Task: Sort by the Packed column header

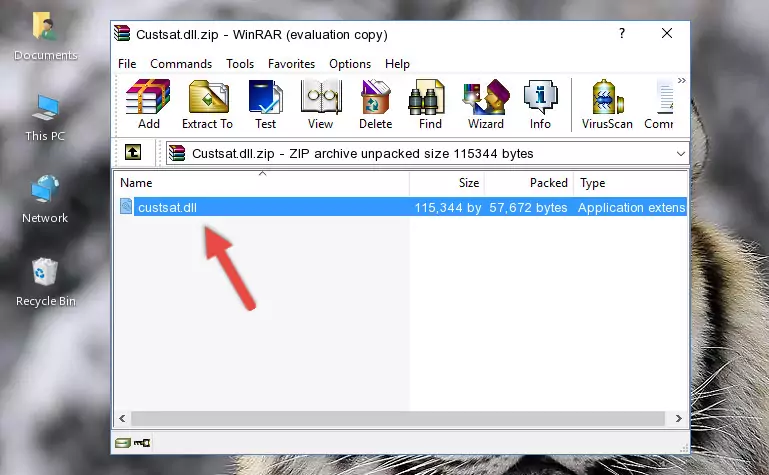Action: pyautogui.click(x=529, y=183)
